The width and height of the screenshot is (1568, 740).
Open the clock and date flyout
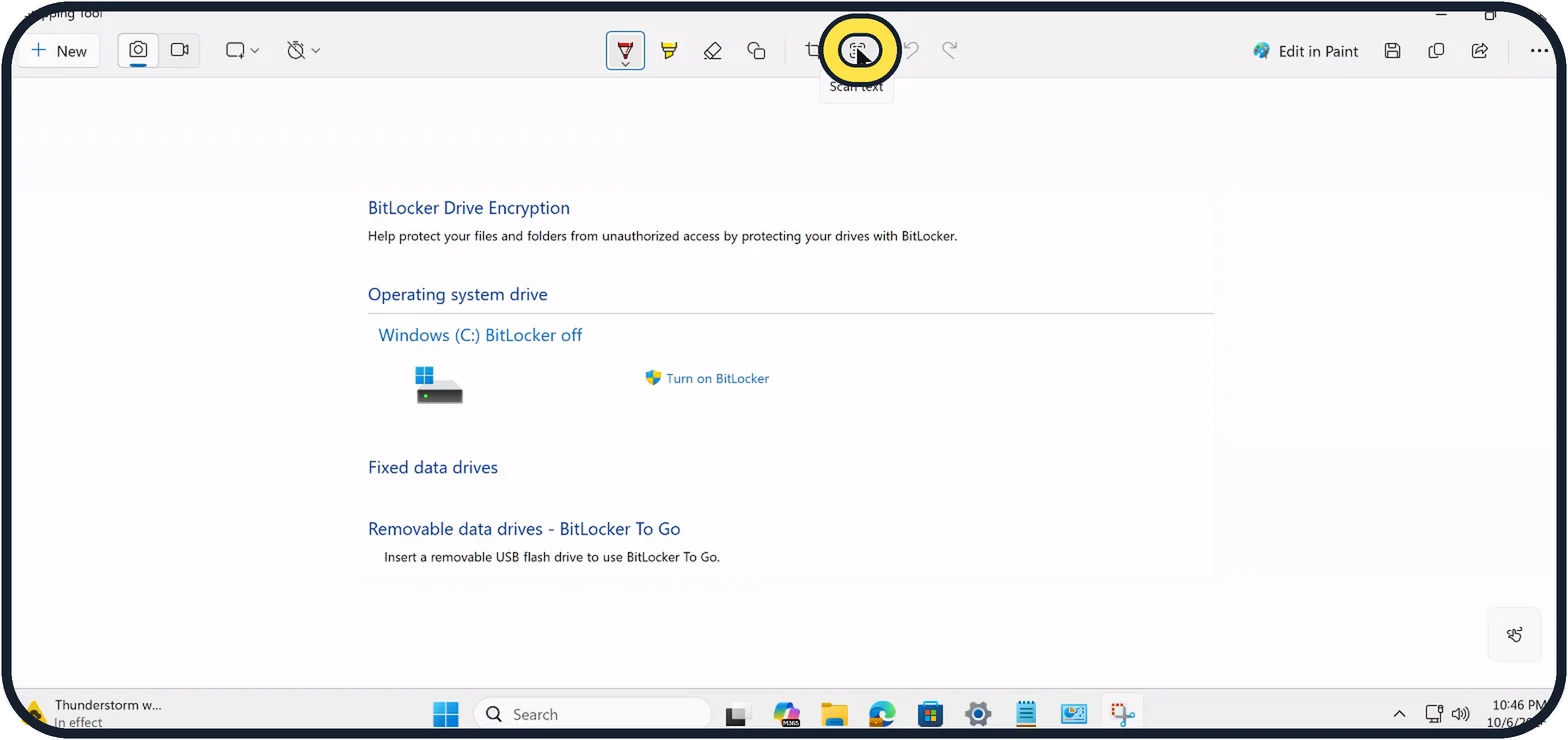click(x=1518, y=714)
